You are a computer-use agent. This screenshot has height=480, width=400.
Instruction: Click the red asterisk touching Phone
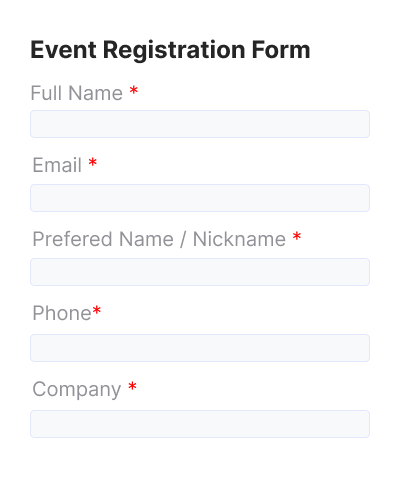(97, 311)
